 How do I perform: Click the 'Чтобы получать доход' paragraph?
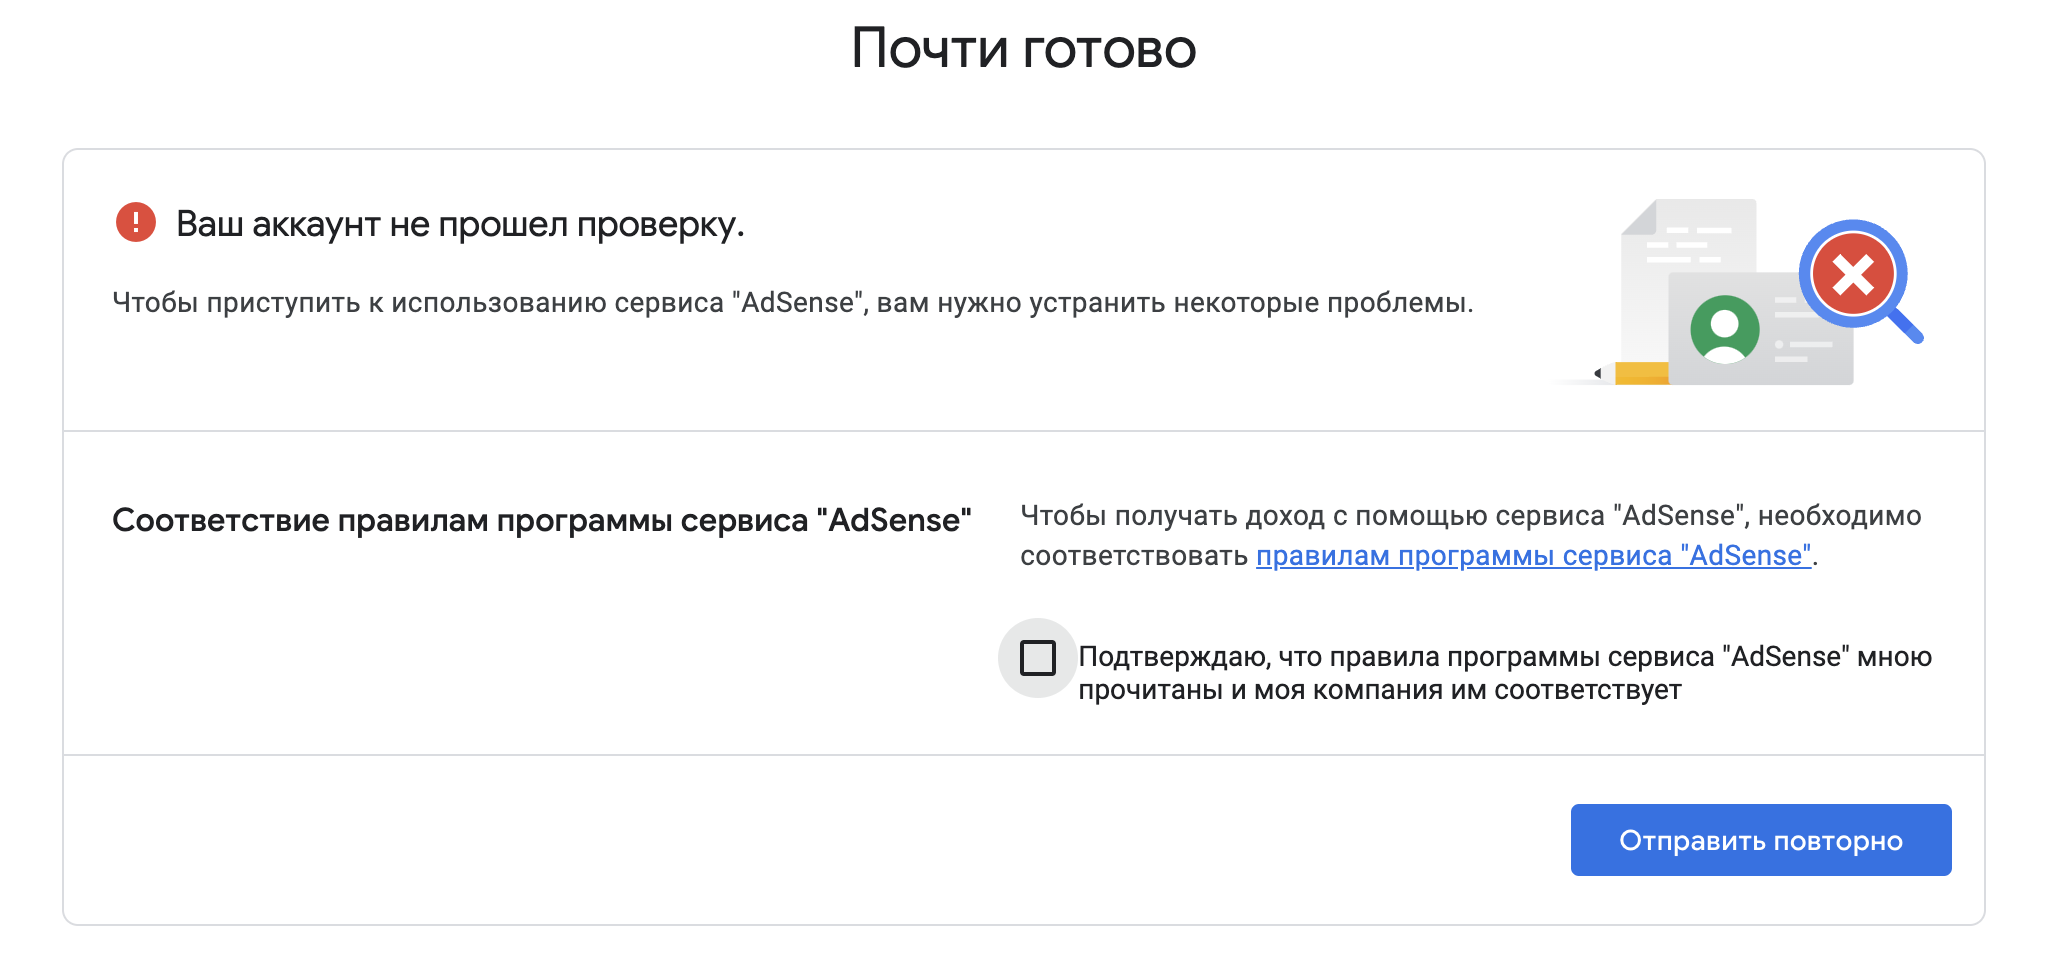[1471, 536]
